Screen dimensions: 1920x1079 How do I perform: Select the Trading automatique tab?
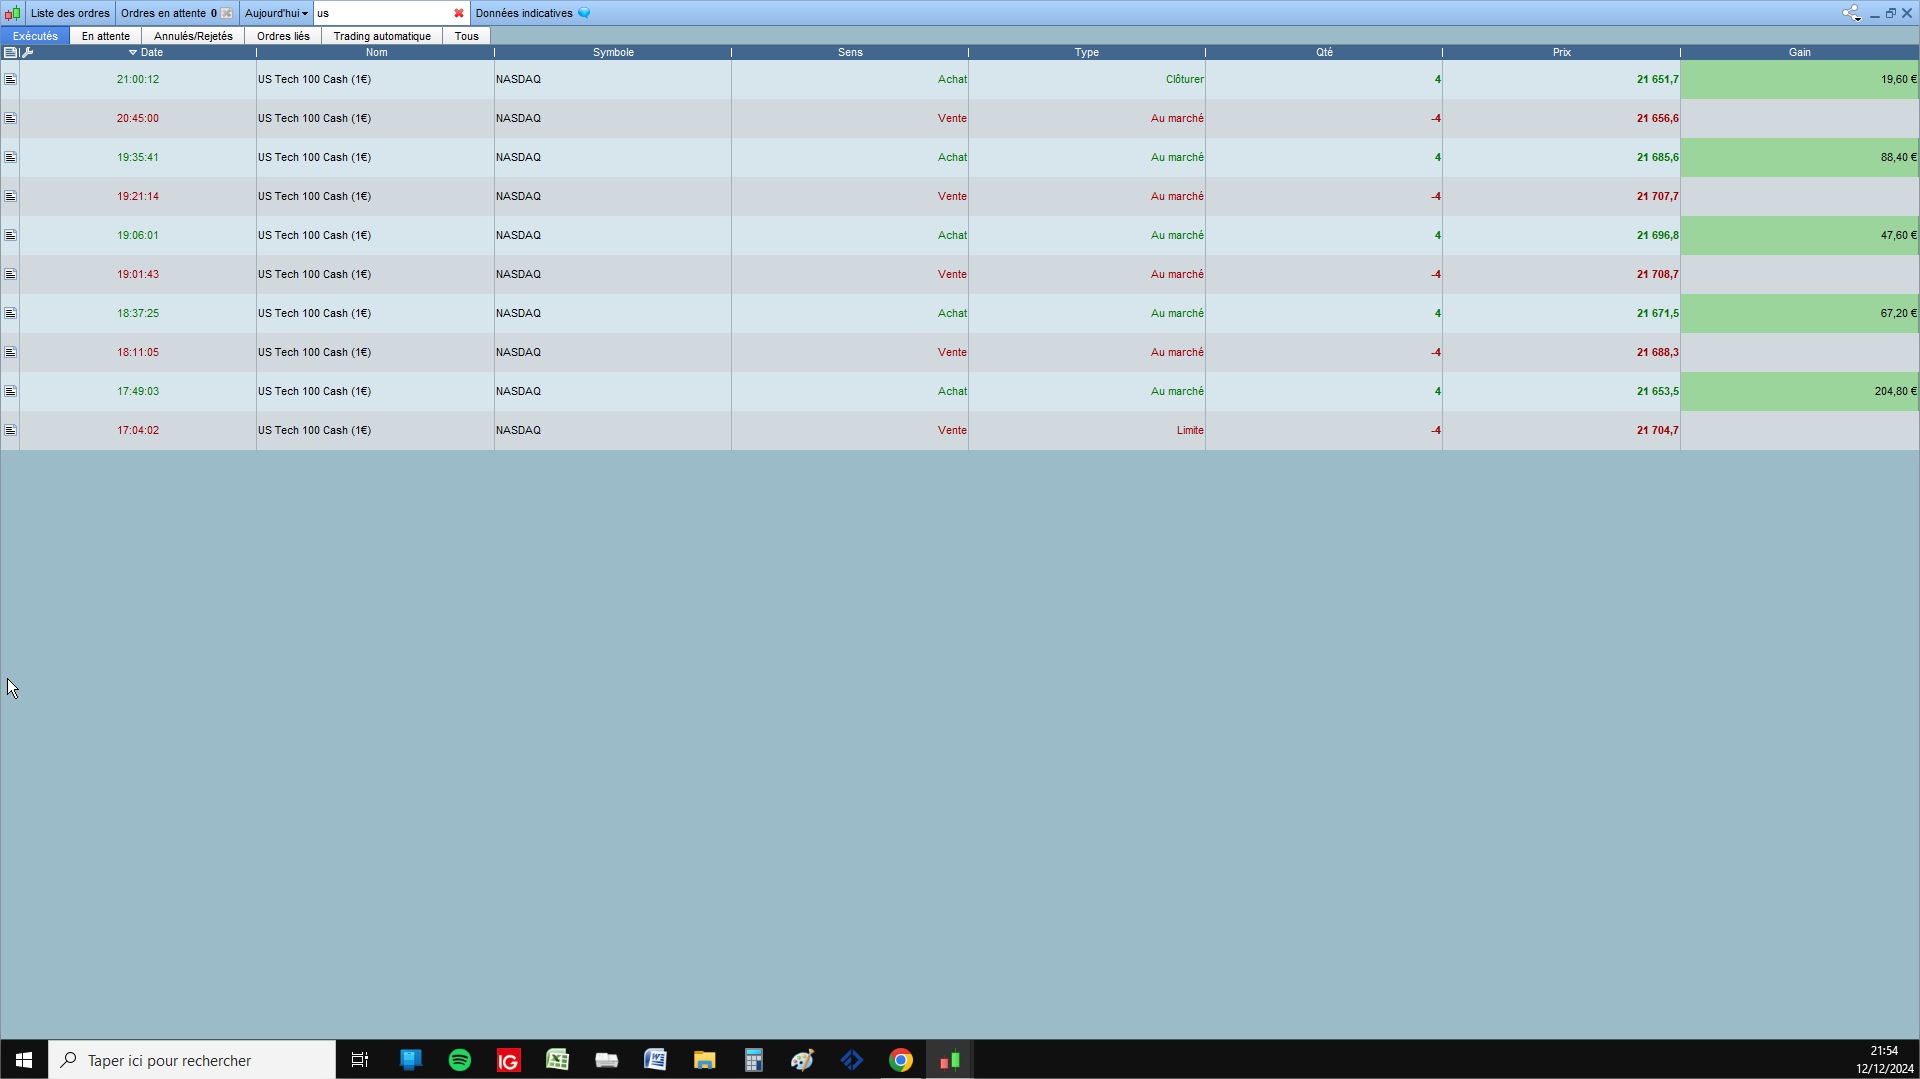coord(382,36)
